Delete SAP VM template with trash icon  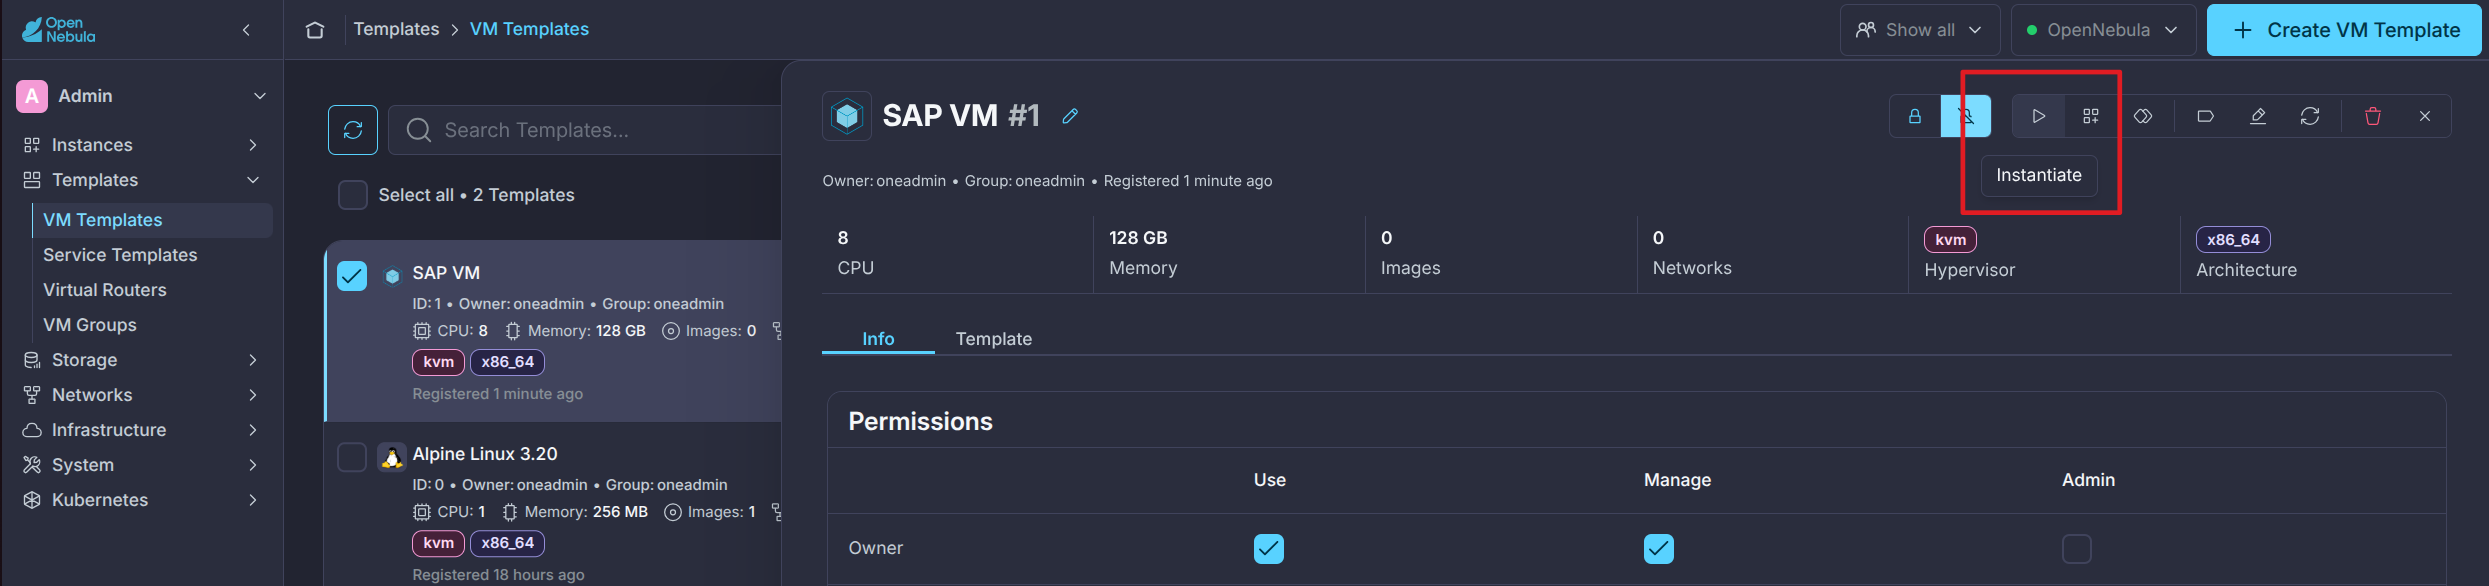2373,116
